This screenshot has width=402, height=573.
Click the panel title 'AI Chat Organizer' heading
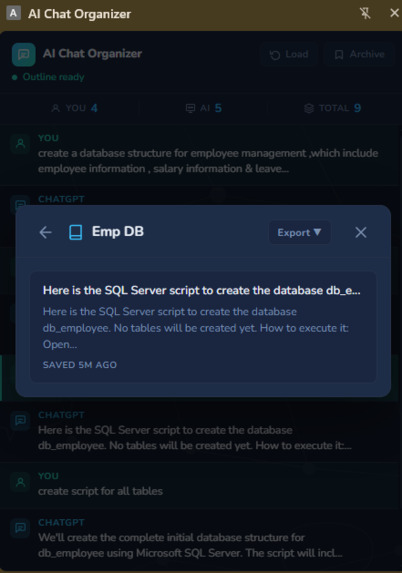point(92,54)
